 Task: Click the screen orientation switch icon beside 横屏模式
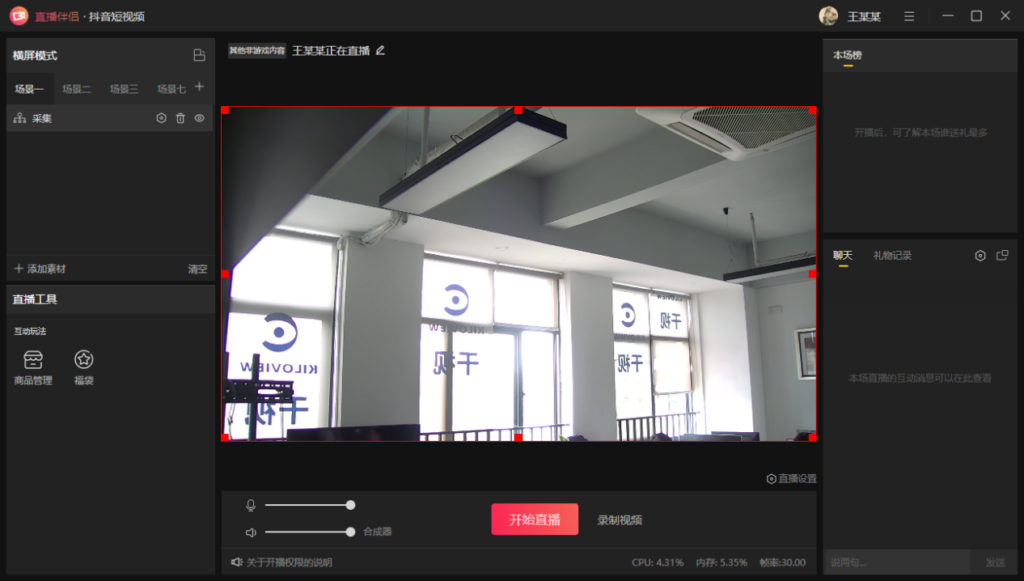(x=199, y=55)
